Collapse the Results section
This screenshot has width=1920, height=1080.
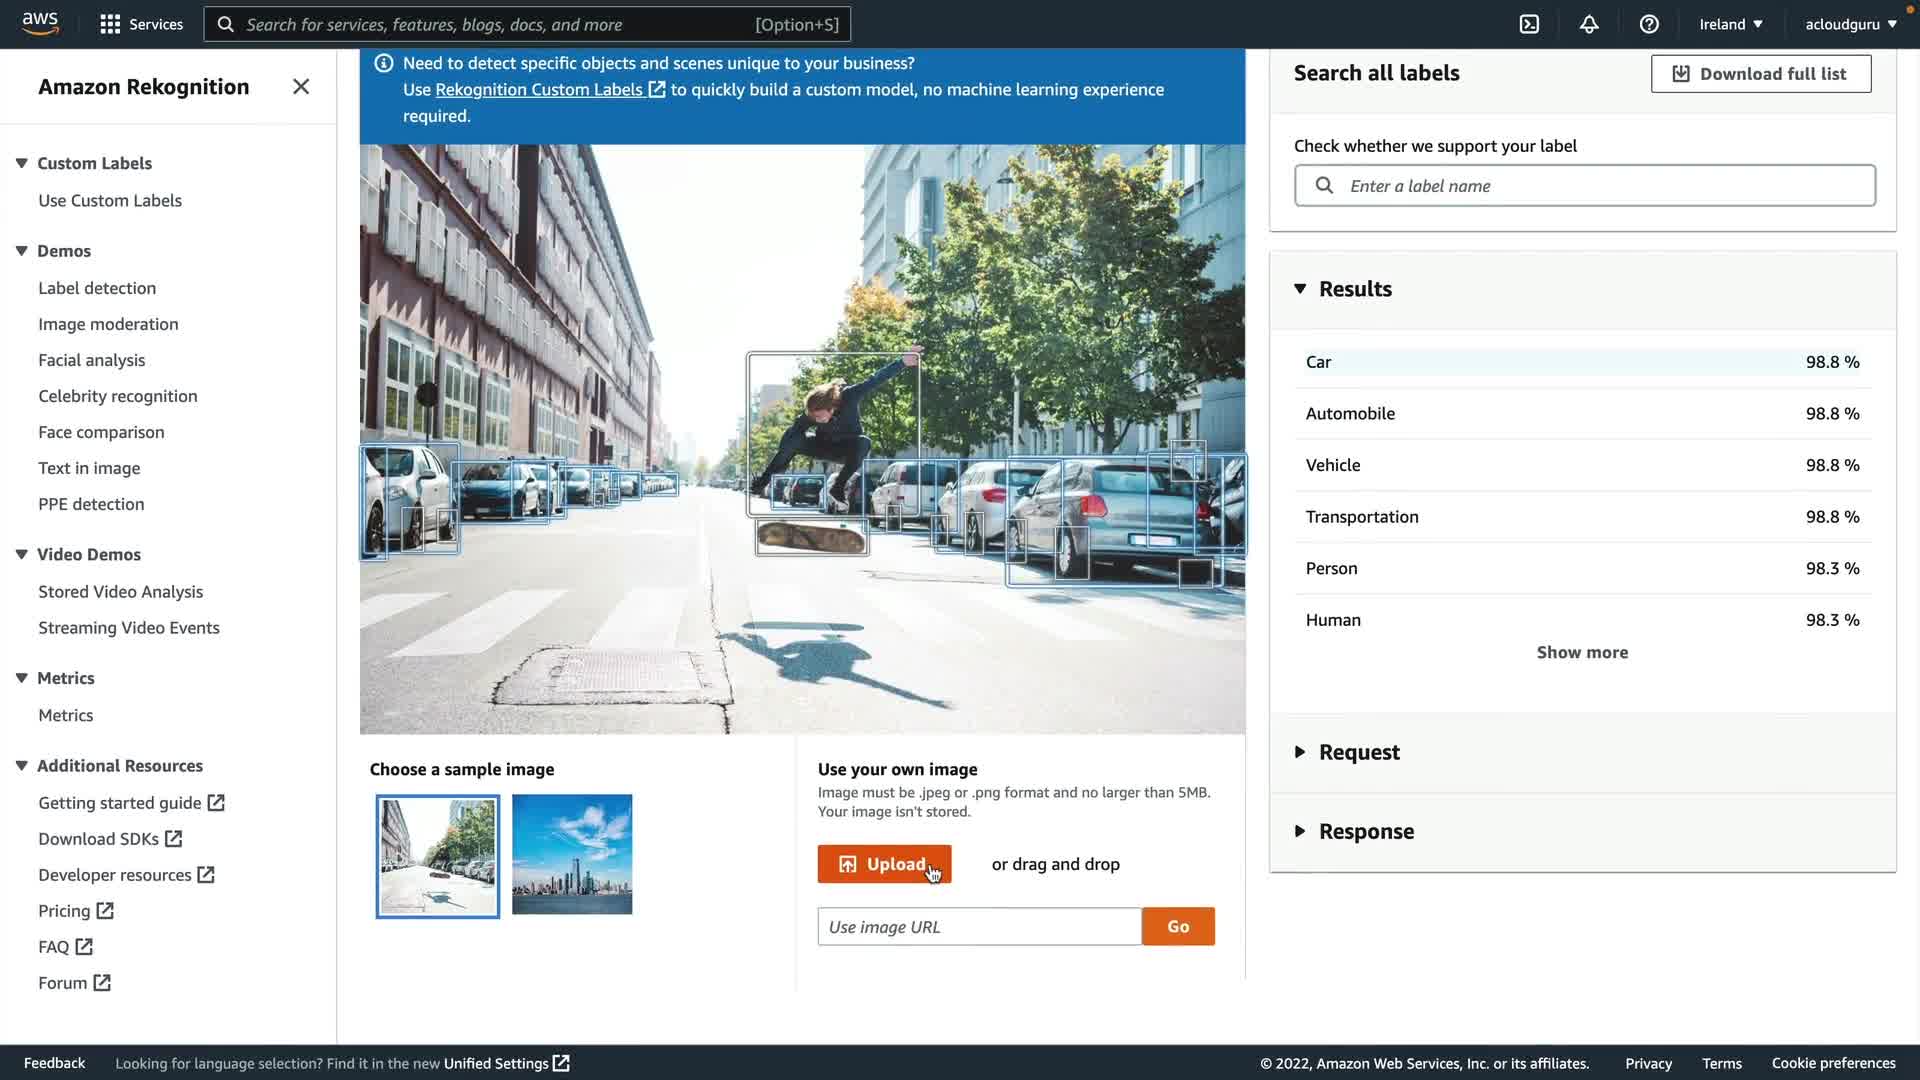coord(1300,289)
